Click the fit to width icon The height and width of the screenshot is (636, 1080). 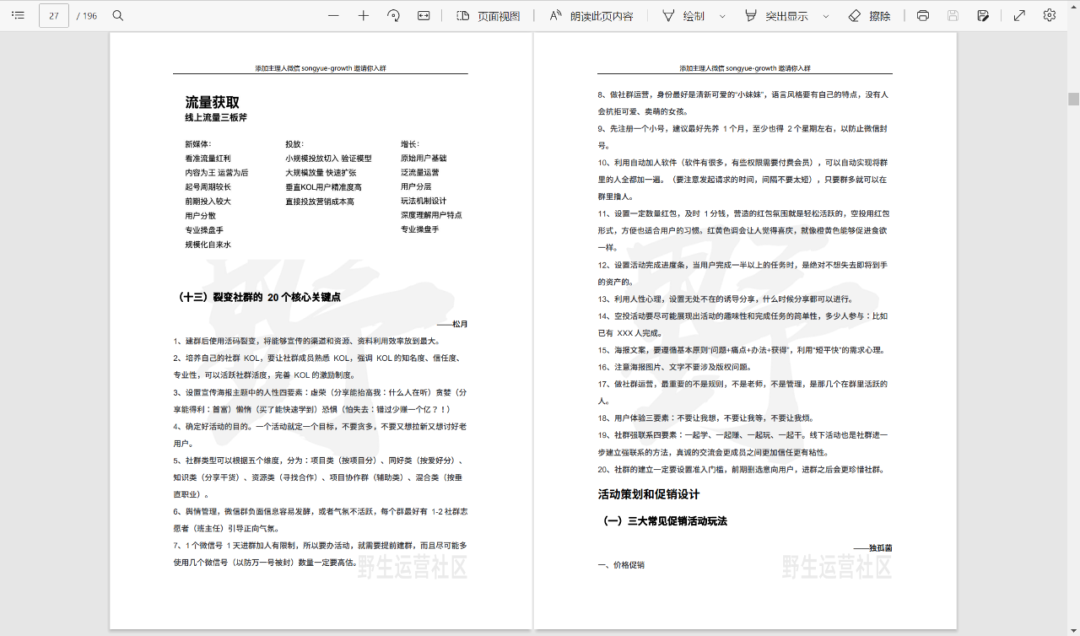[424, 15]
